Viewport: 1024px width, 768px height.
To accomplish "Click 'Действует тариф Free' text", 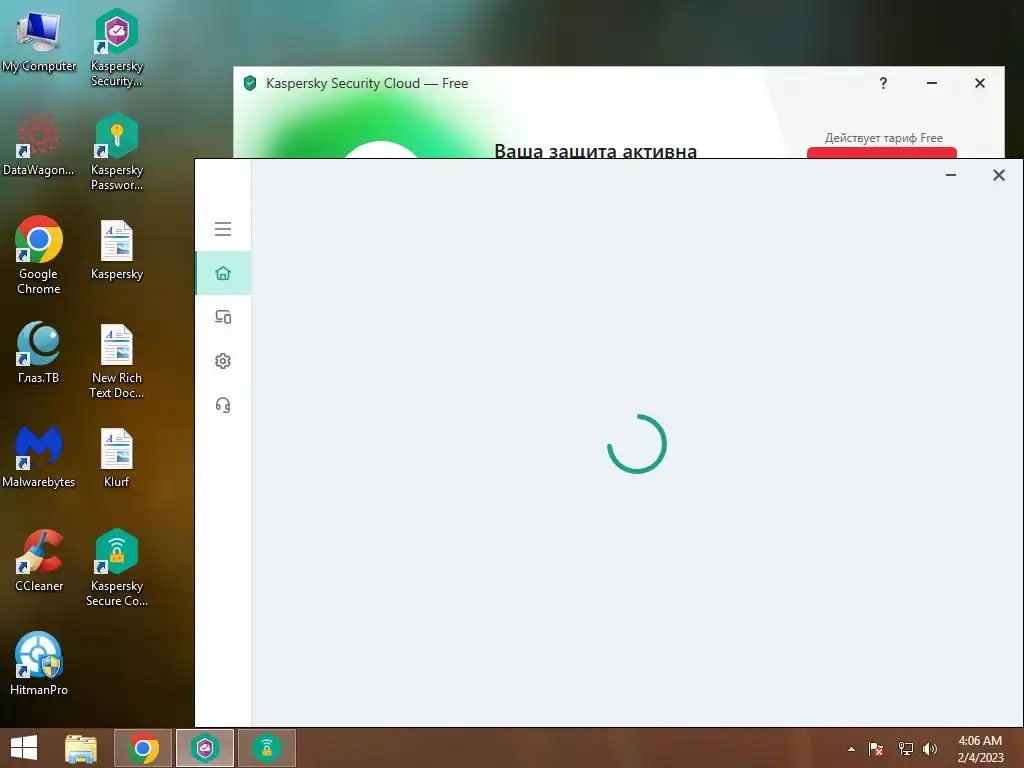I will 884,138.
